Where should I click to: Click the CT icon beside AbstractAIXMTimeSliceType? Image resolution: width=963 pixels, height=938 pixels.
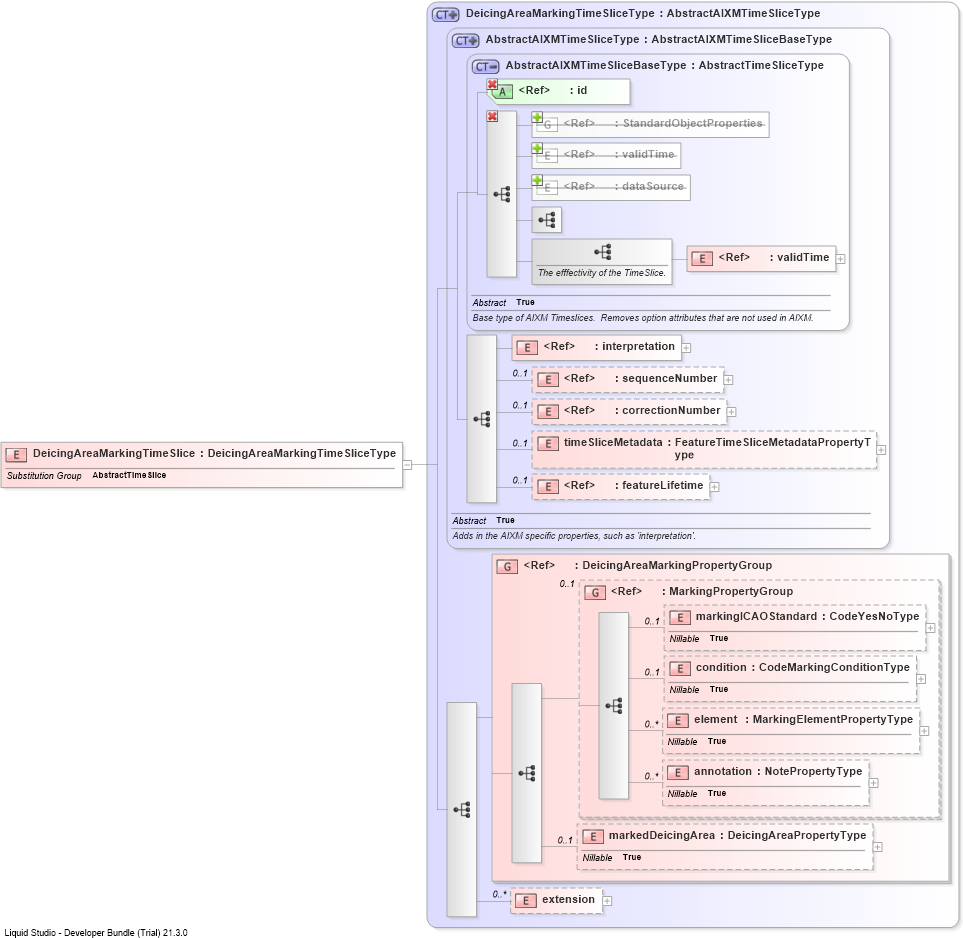[465, 41]
